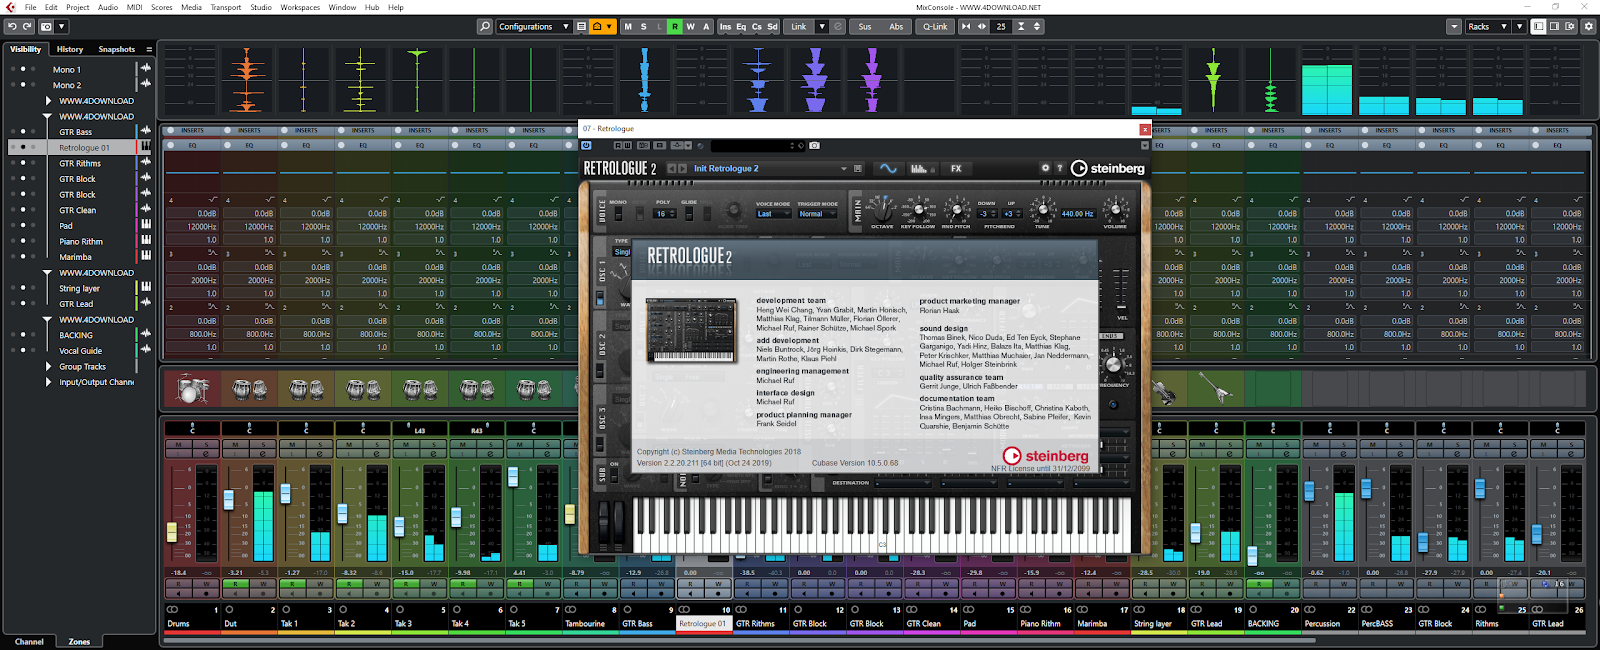The width and height of the screenshot is (1600, 650).
Task: Toggle the Ins link option
Action: pos(726,27)
